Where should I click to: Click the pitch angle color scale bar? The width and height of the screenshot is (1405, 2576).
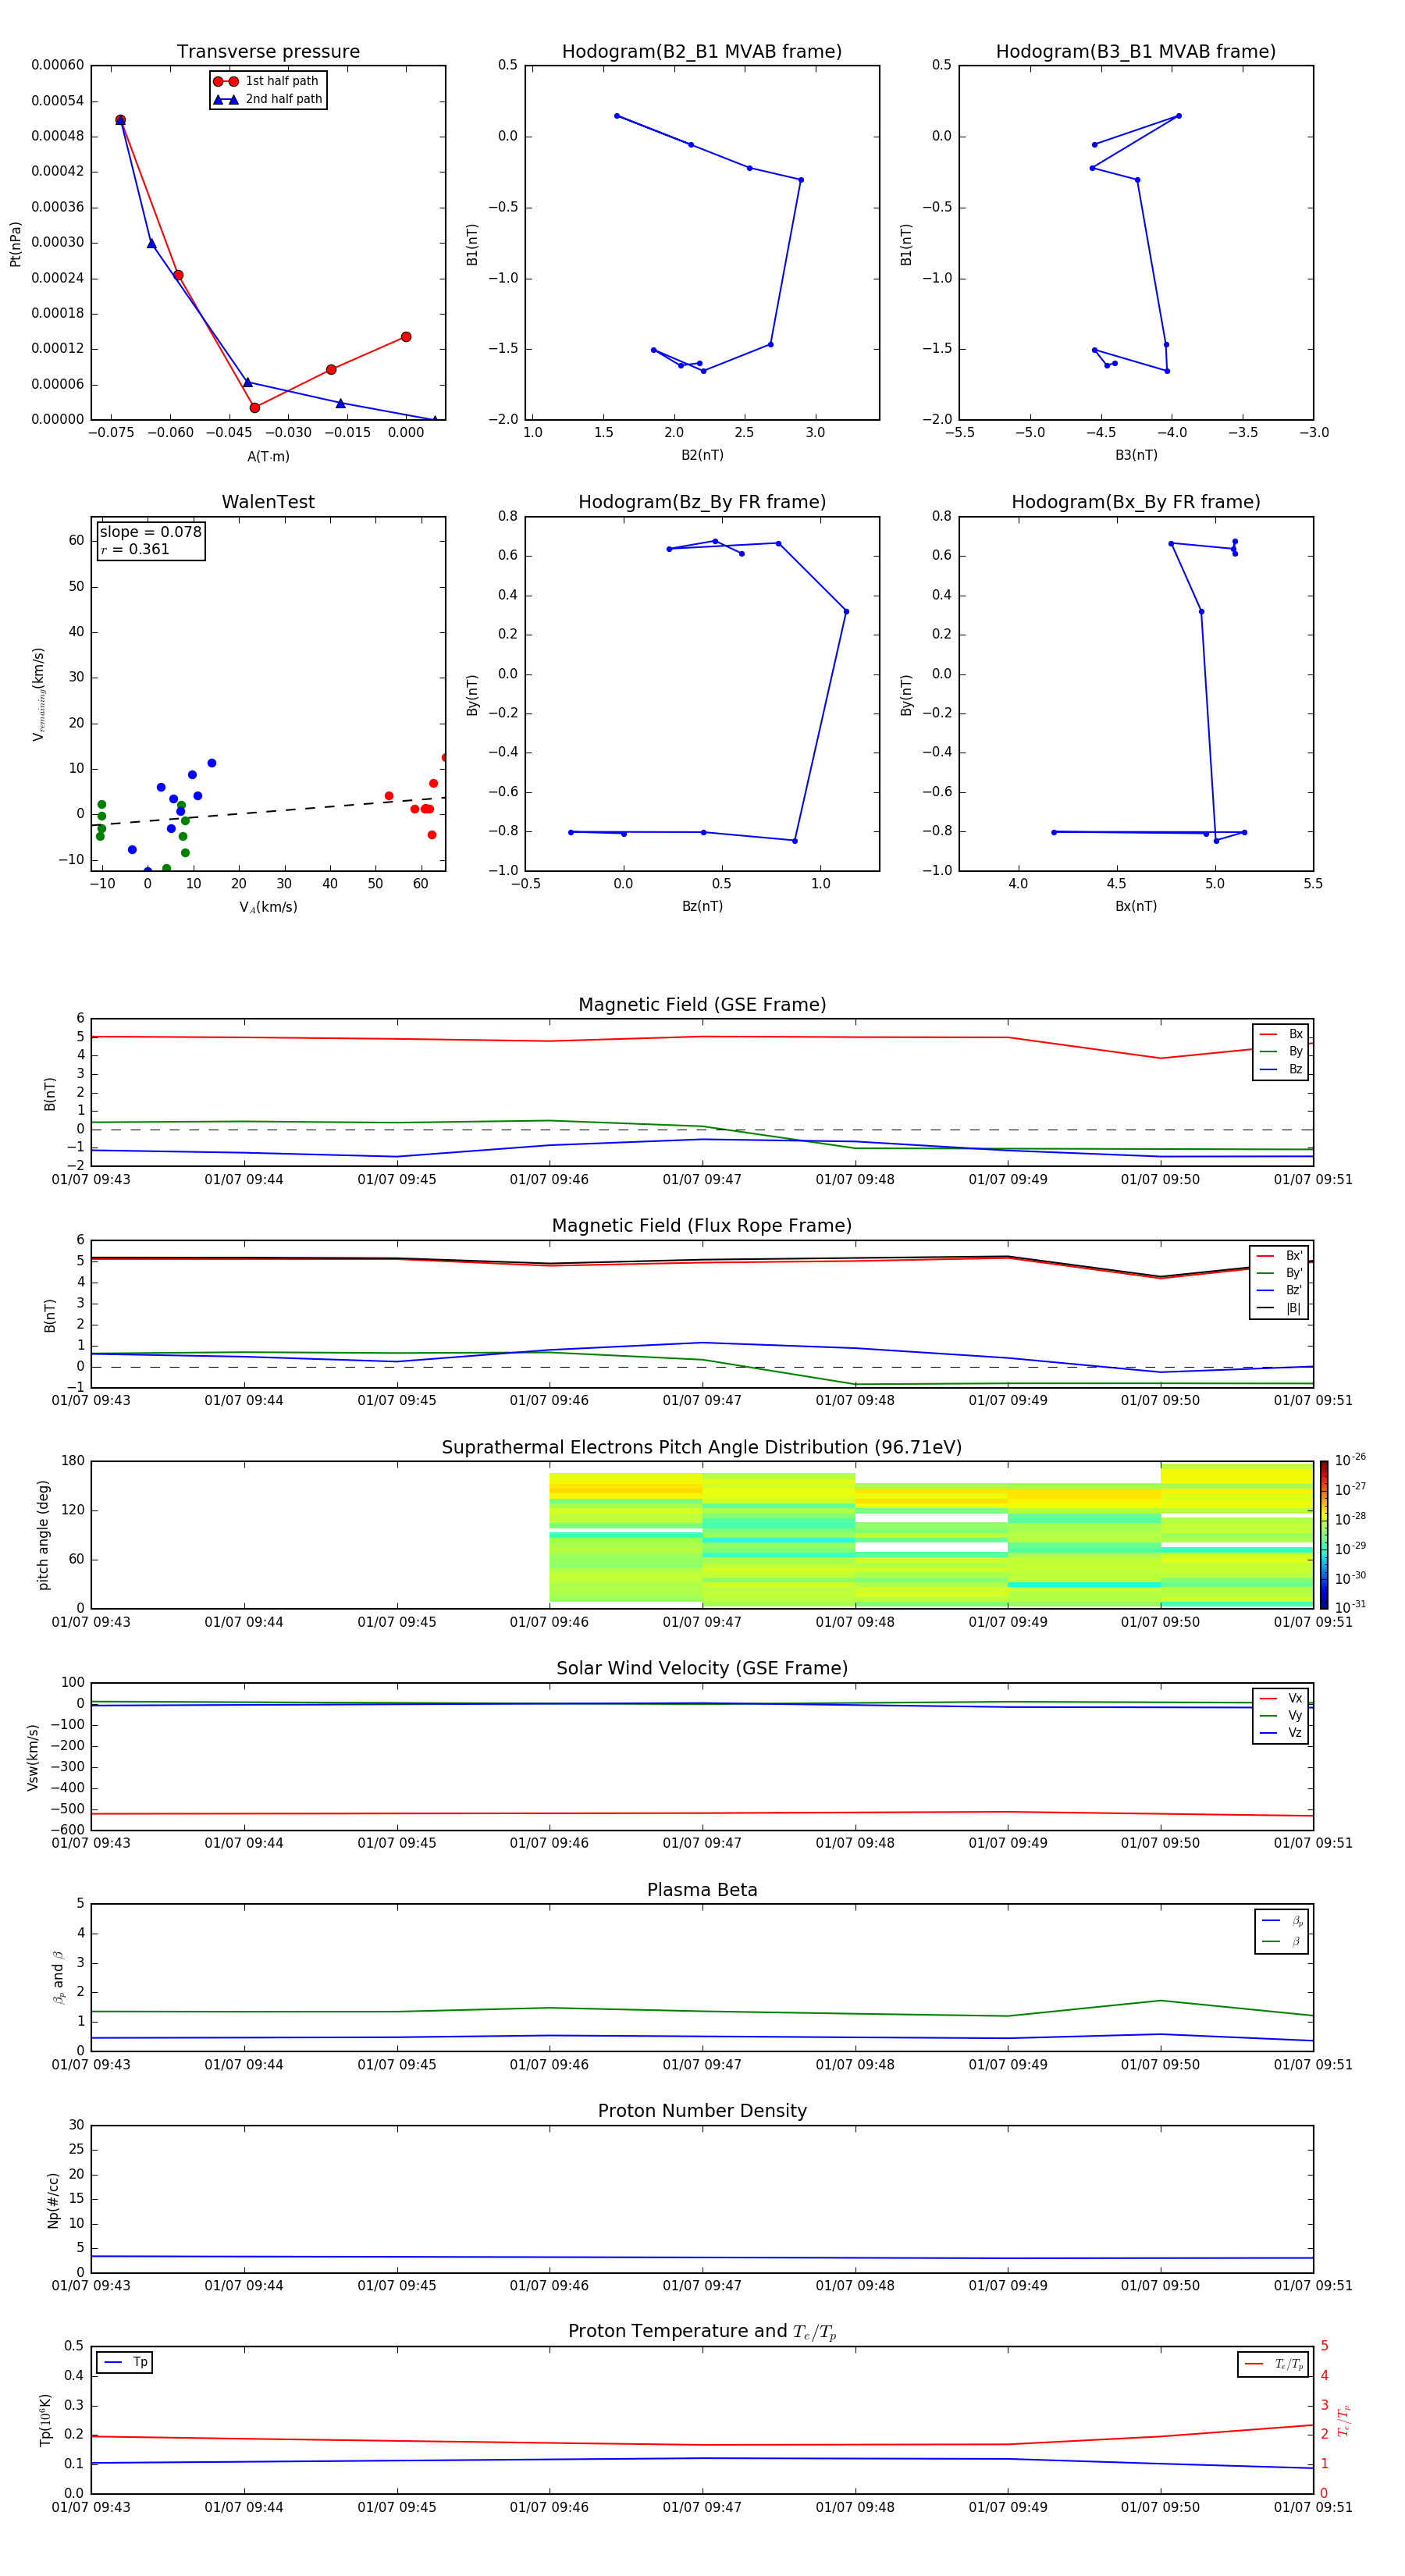(x=1324, y=1535)
